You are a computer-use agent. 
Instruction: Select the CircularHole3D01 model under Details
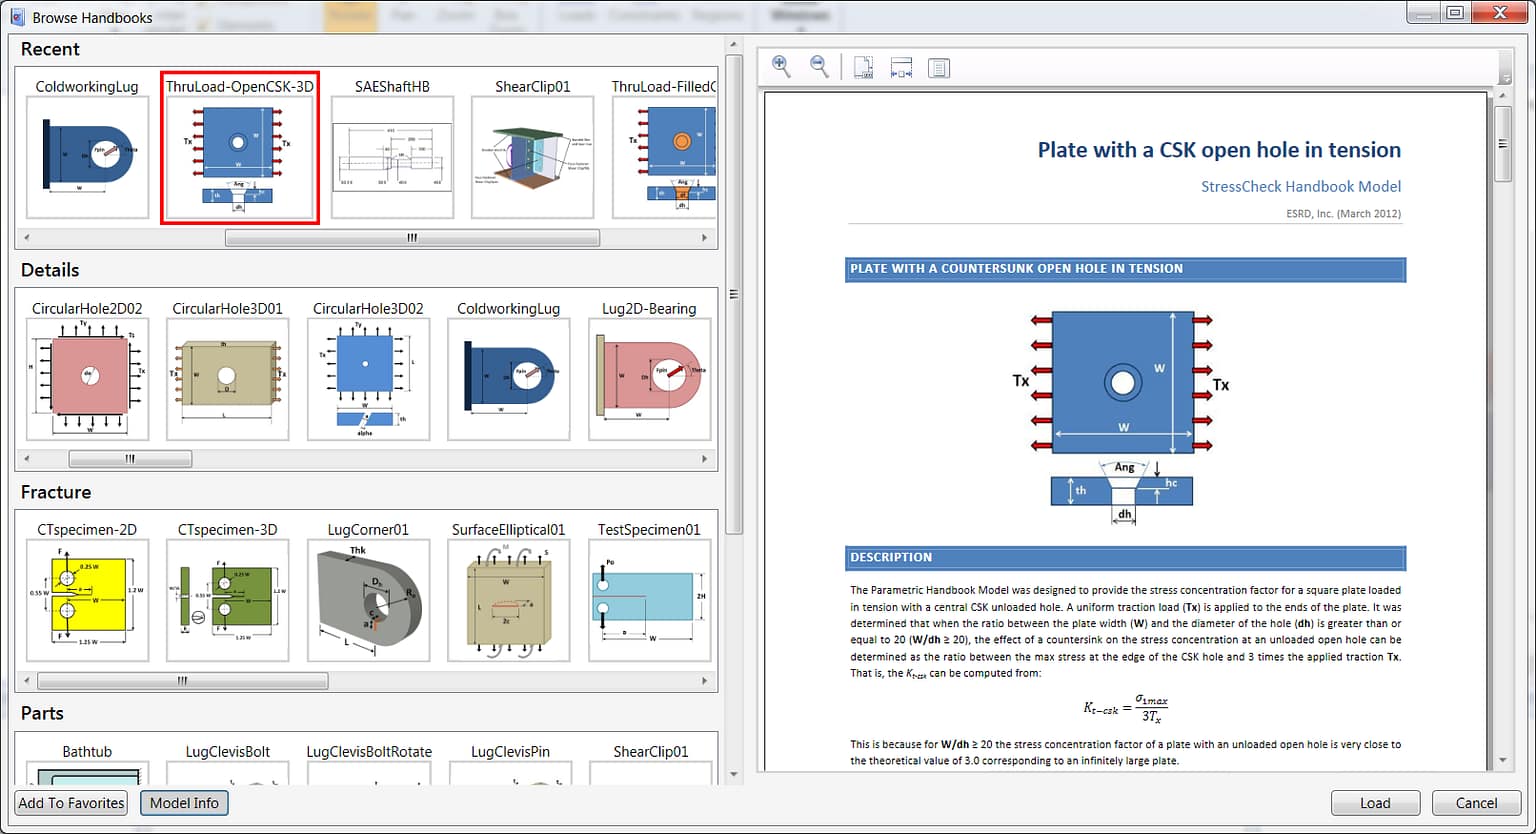[227, 378]
